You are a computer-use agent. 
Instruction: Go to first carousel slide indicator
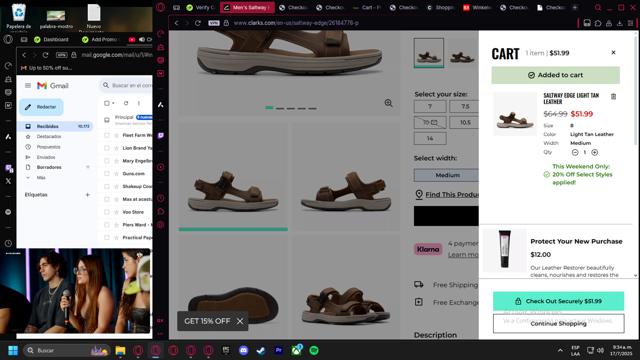(269, 108)
